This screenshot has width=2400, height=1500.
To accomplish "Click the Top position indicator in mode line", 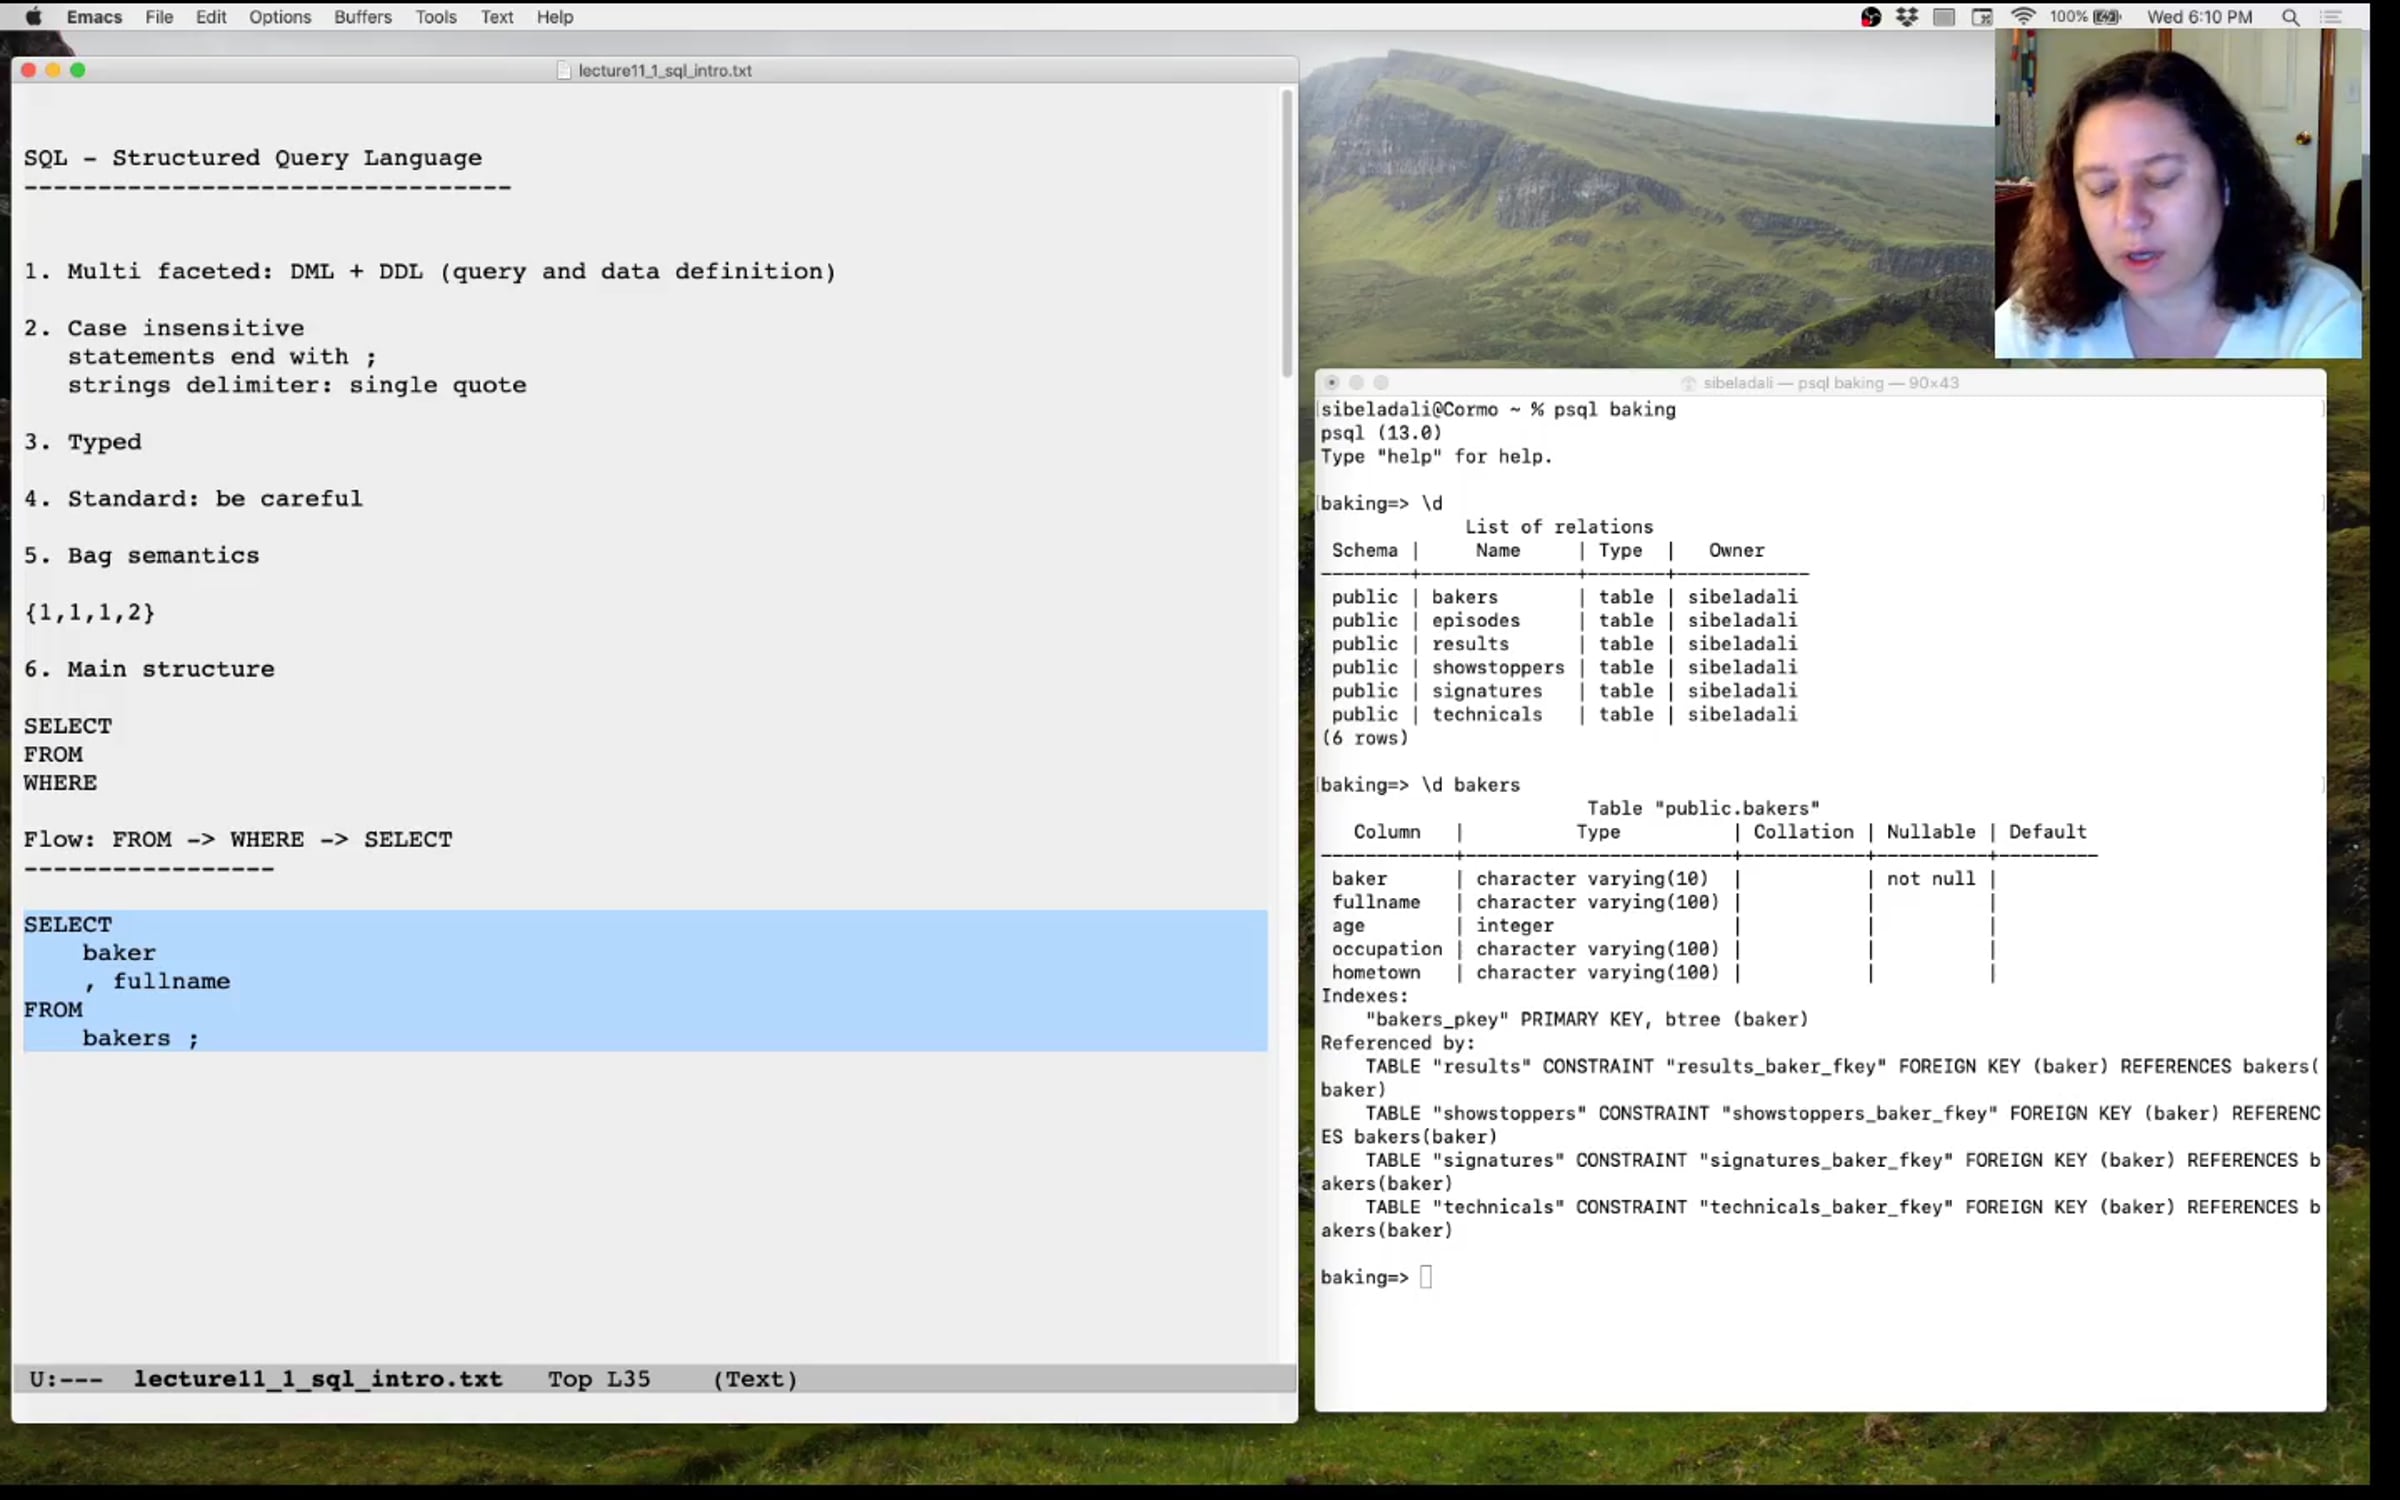I will coord(570,1379).
